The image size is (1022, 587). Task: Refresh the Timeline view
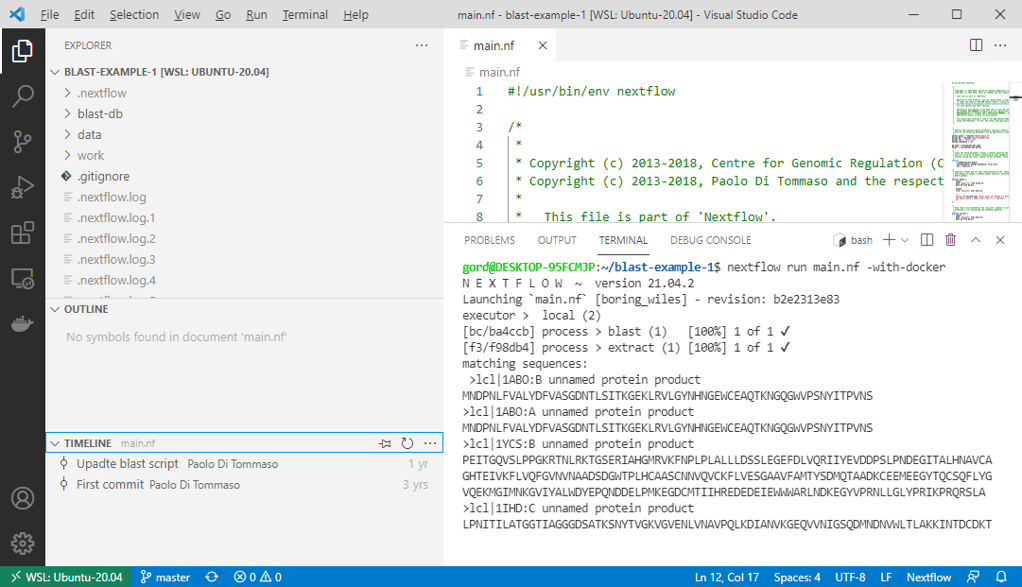409,443
